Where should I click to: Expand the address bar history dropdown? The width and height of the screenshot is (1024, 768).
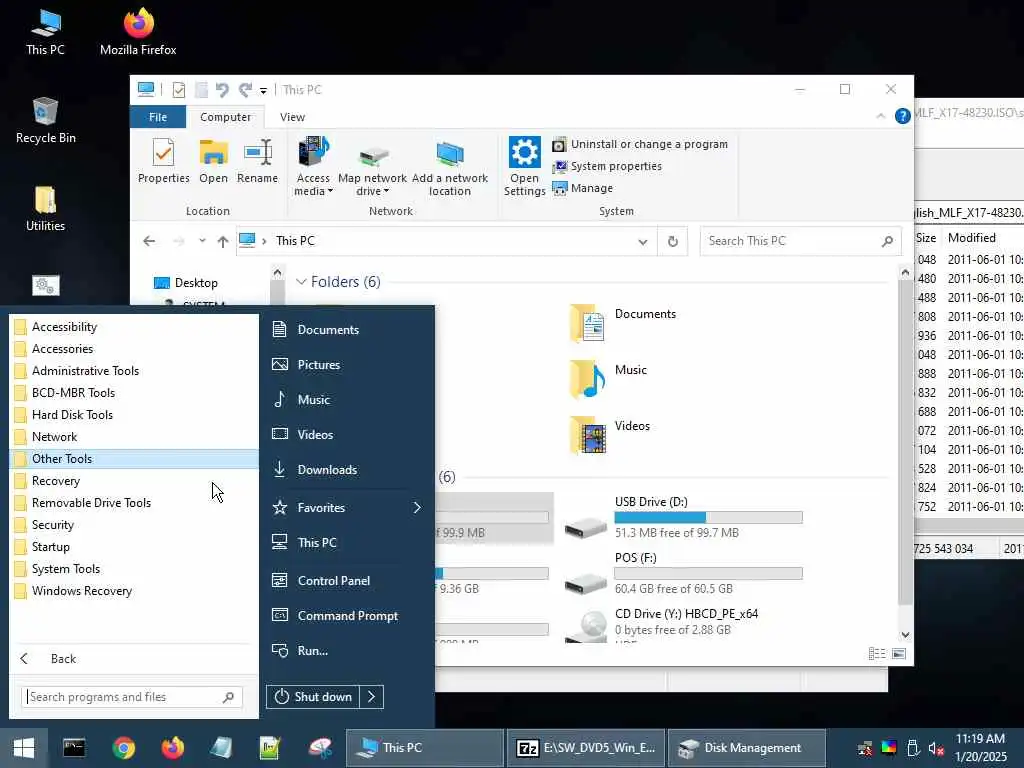[643, 242]
